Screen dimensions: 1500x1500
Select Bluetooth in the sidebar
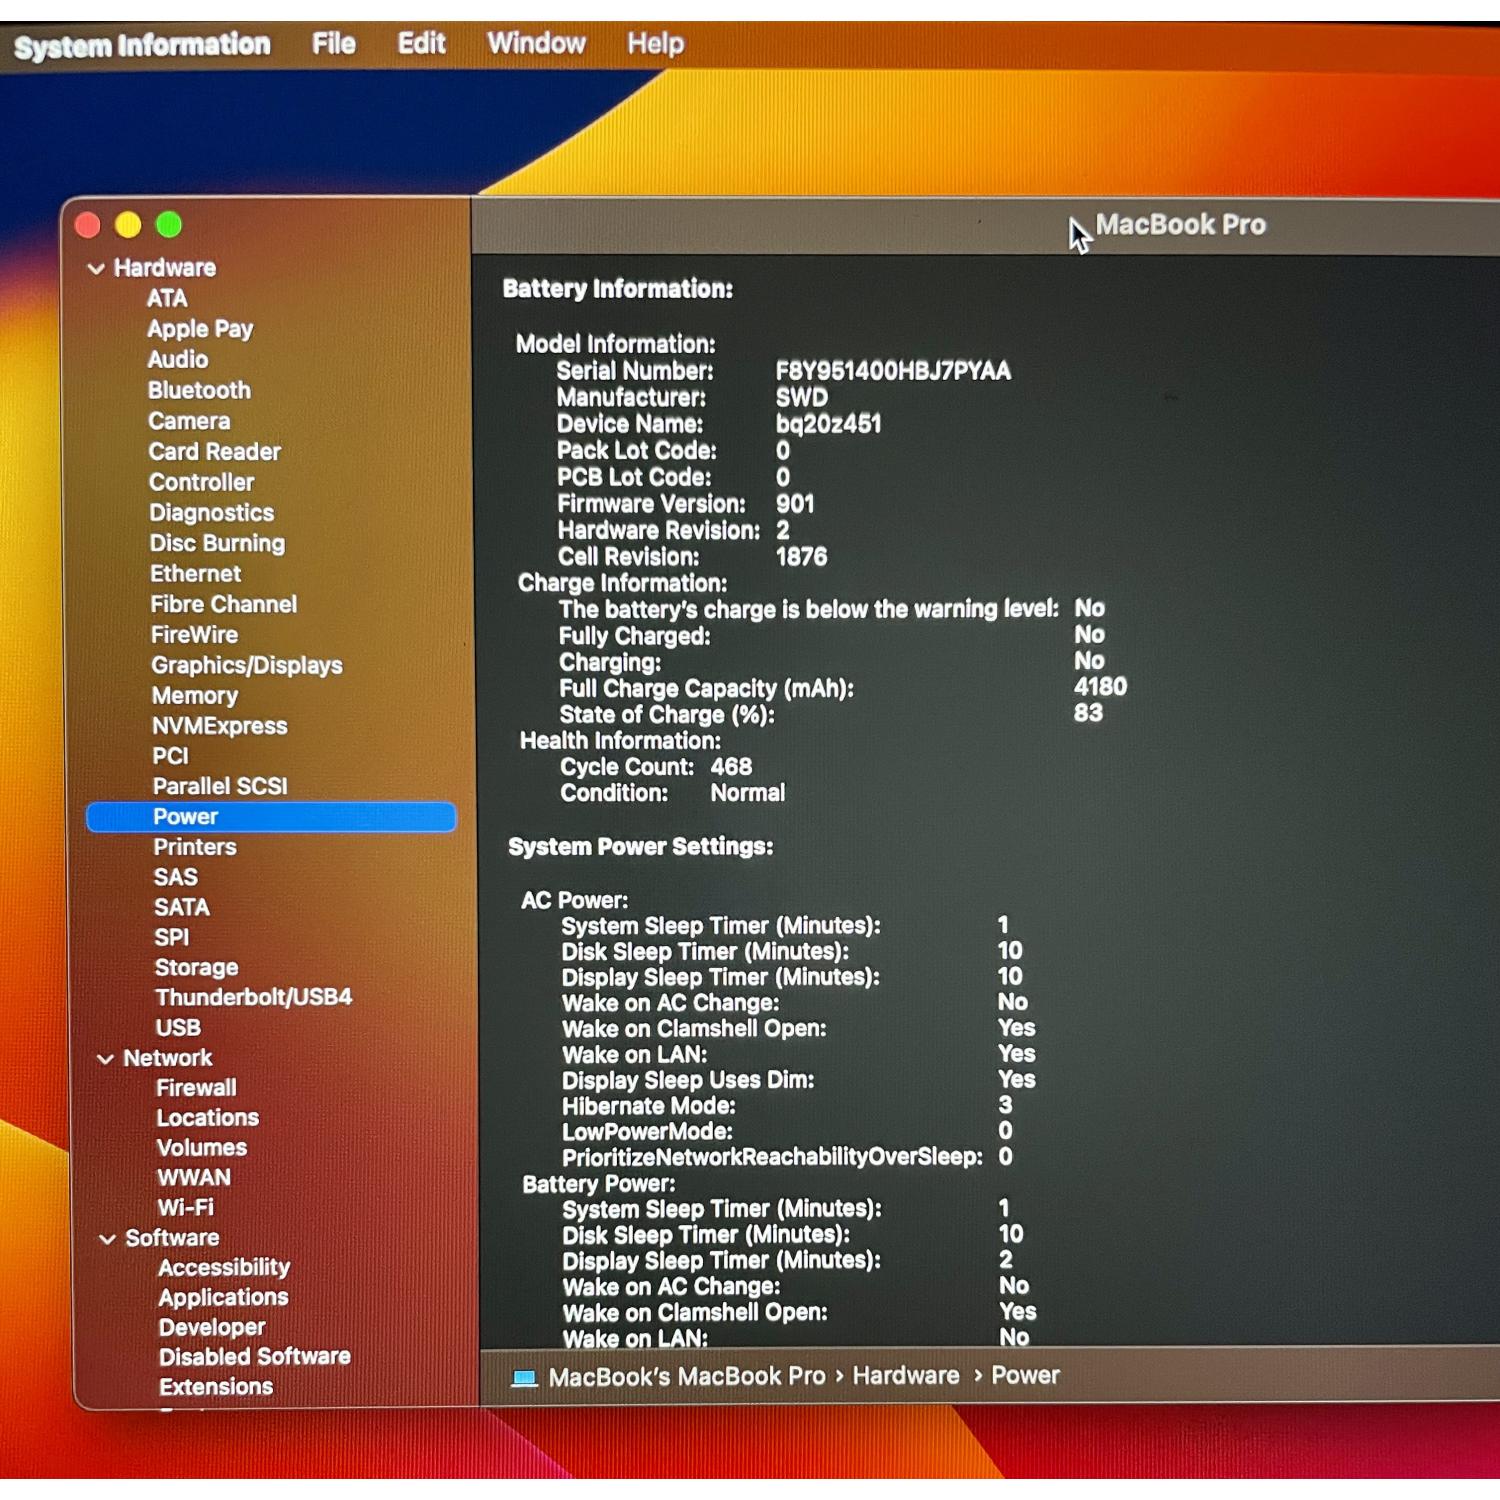[x=199, y=391]
